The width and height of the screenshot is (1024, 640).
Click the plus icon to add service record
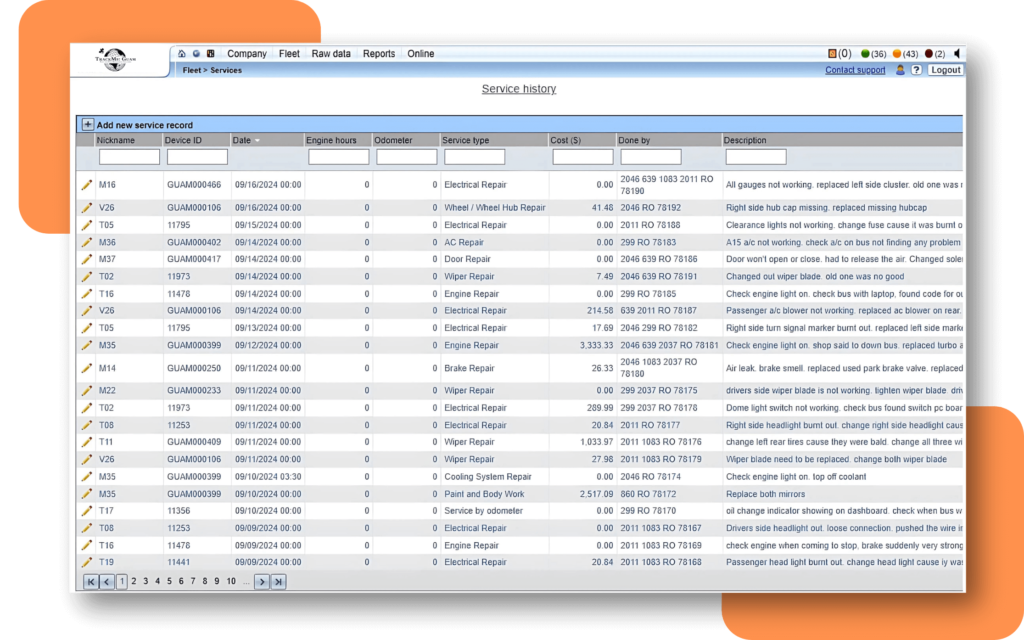click(x=88, y=125)
